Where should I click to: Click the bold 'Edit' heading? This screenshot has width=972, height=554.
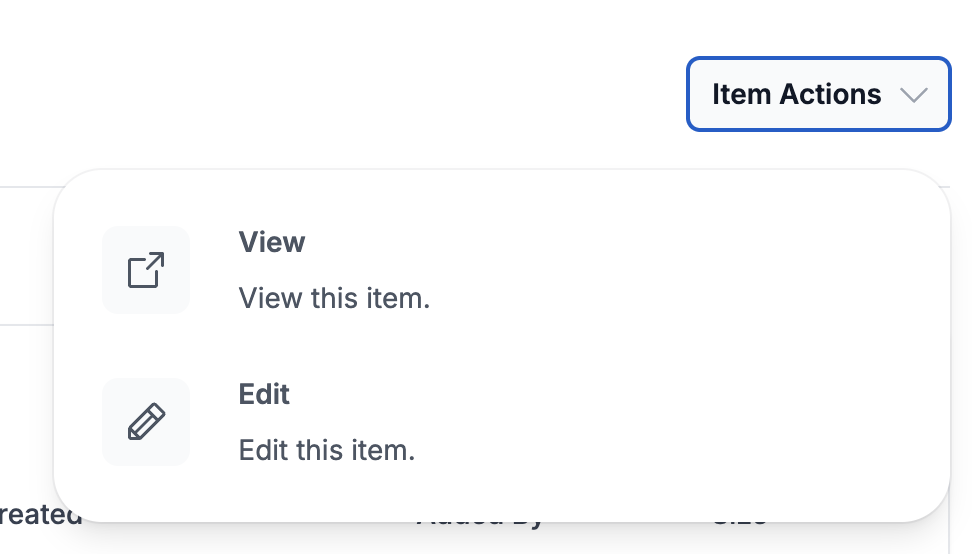[x=264, y=394]
